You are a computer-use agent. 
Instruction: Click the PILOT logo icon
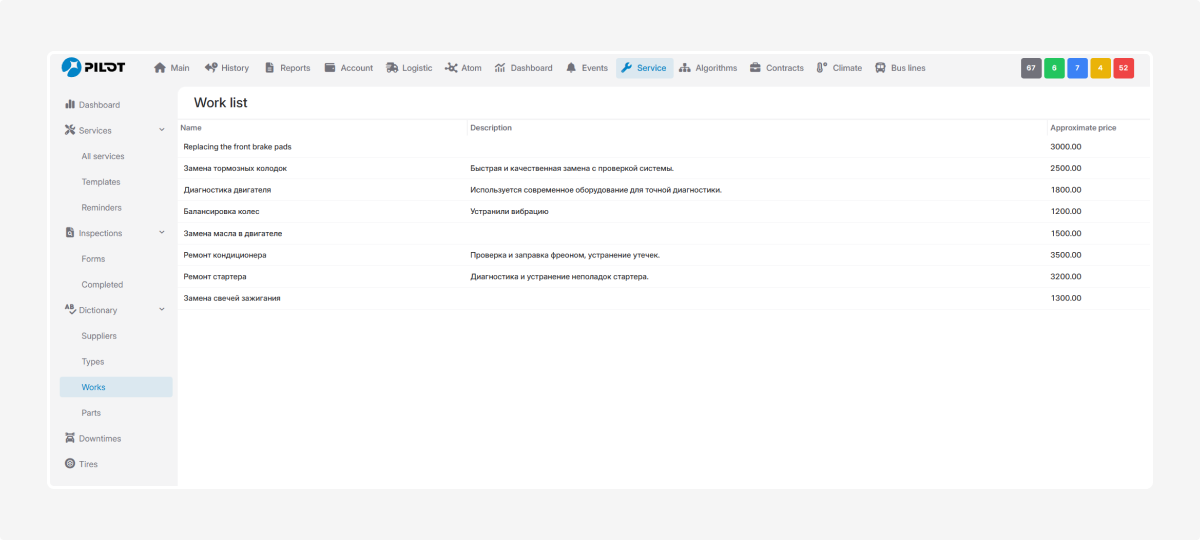(x=72, y=67)
